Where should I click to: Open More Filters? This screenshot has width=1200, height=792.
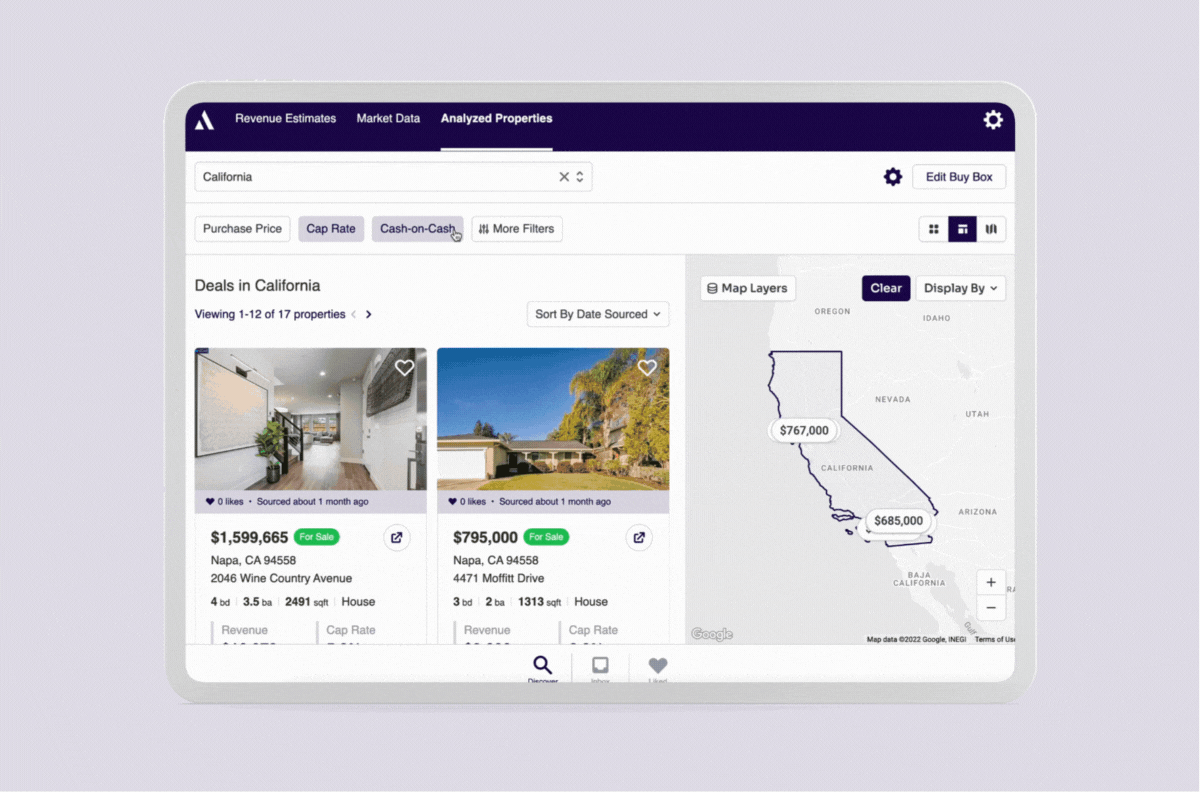[x=517, y=229]
